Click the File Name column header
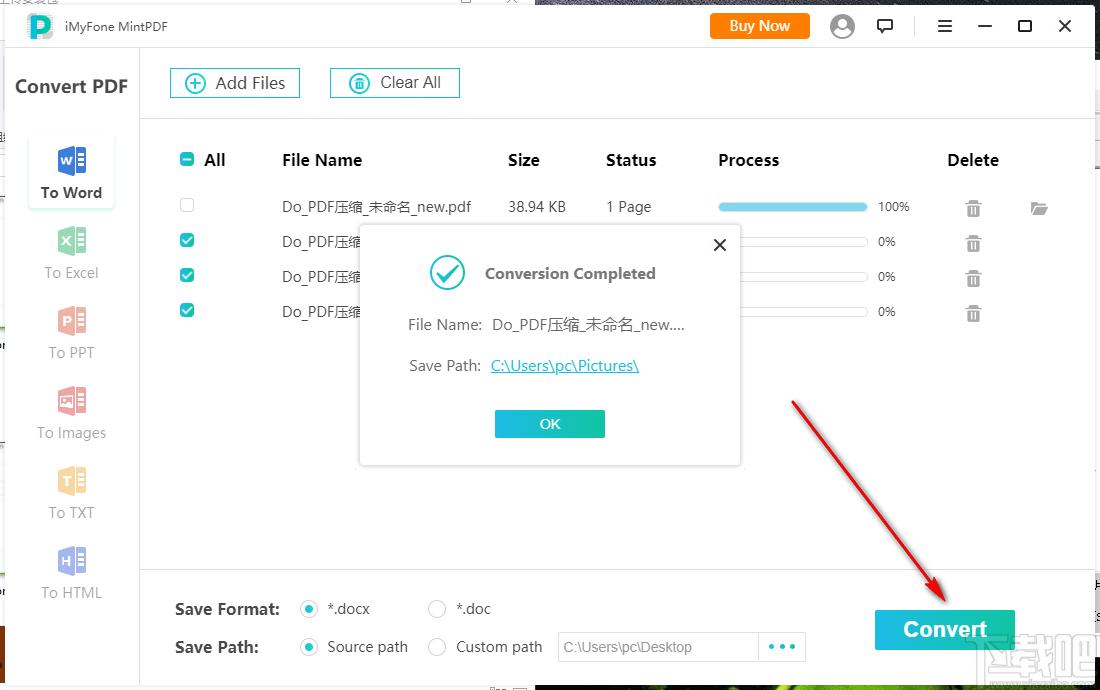The width and height of the screenshot is (1100, 690). point(322,160)
